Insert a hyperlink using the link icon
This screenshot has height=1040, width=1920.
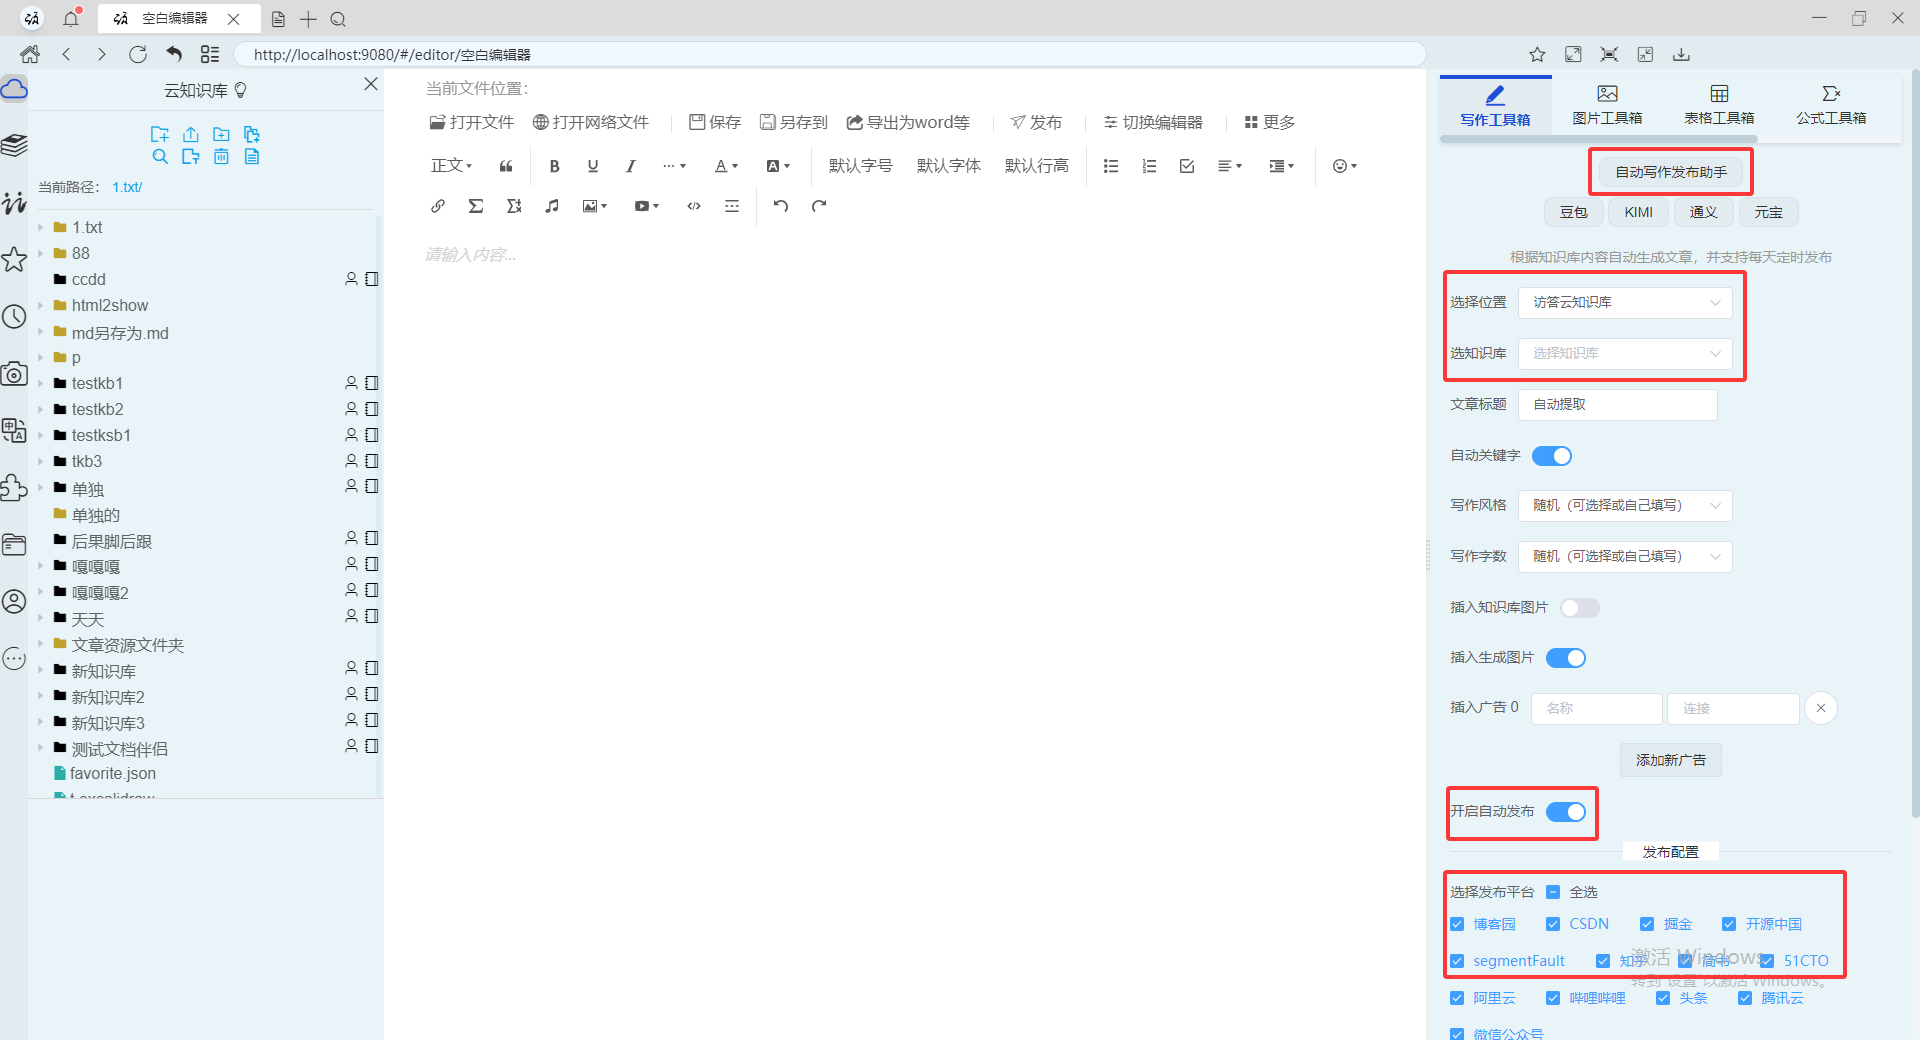[438, 206]
